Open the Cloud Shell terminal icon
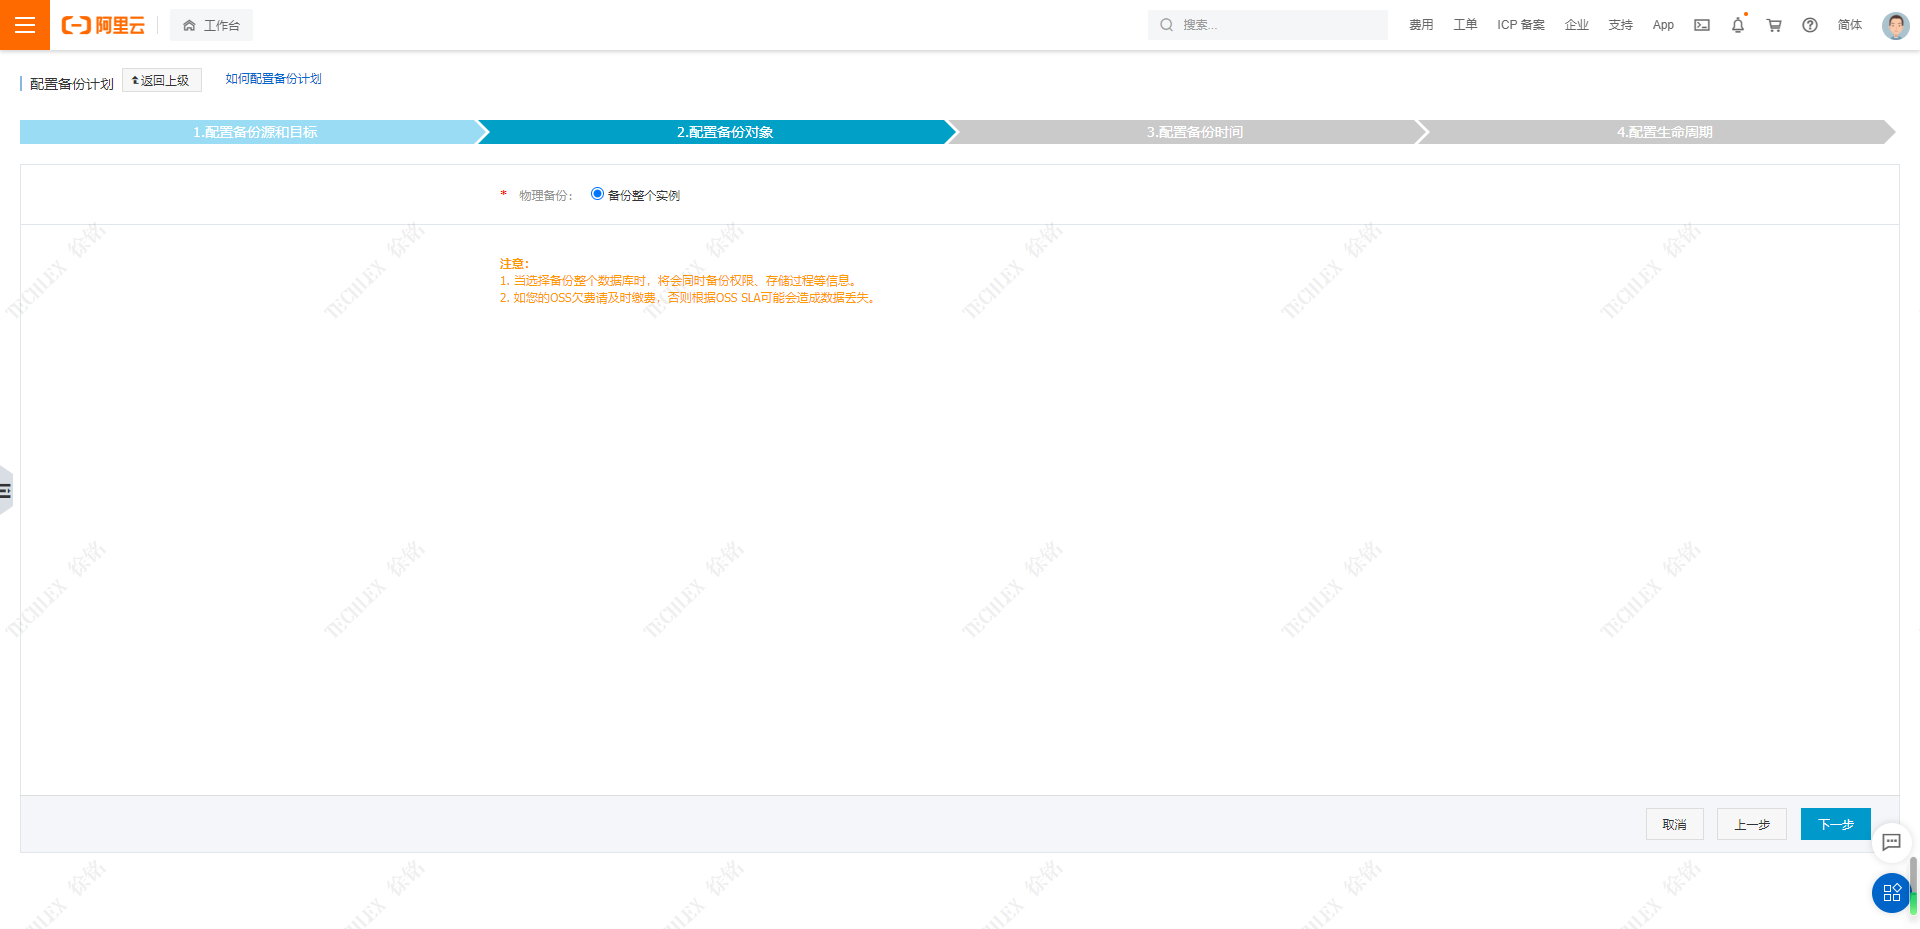Image resolution: width=1920 pixels, height=929 pixels. point(1701,25)
